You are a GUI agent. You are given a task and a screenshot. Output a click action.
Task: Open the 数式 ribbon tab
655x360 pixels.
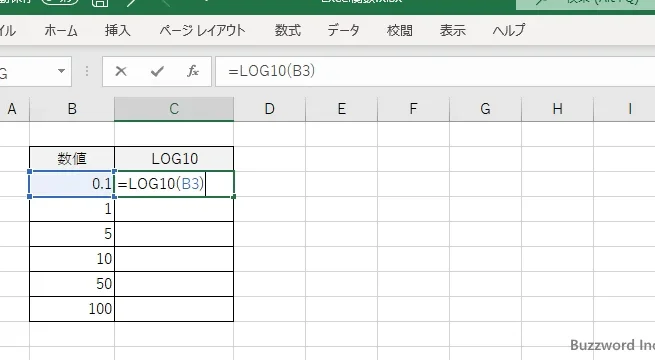point(288,30)
